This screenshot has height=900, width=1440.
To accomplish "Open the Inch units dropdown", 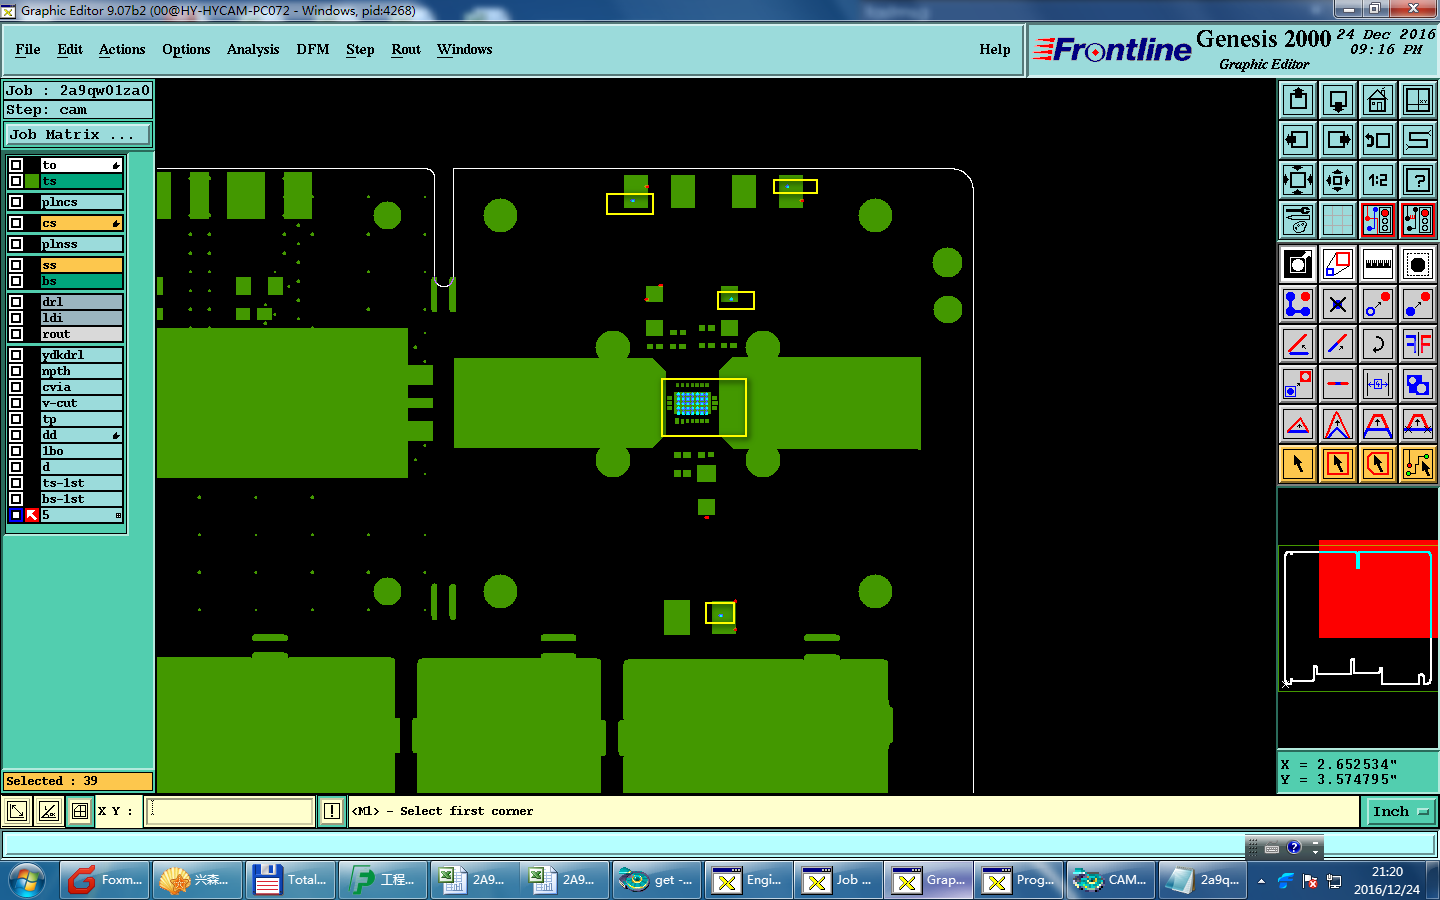I will (x=1401, y=811).
